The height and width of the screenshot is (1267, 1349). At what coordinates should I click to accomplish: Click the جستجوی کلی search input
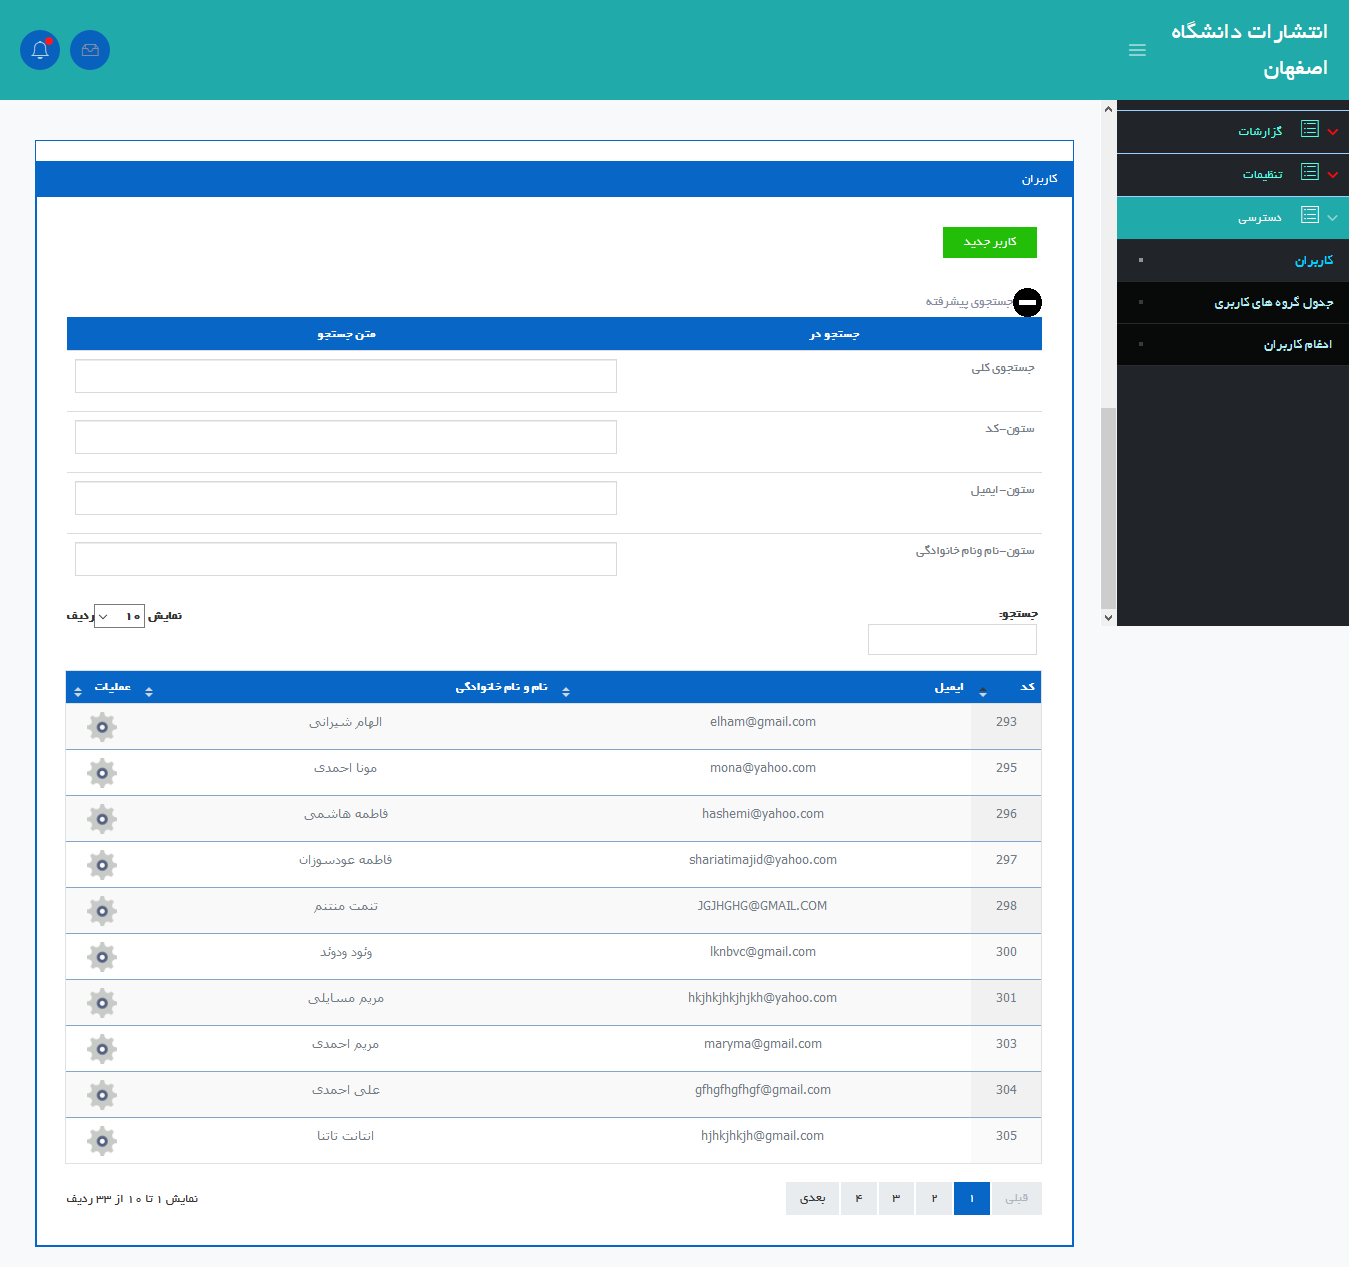pos(346,376)
